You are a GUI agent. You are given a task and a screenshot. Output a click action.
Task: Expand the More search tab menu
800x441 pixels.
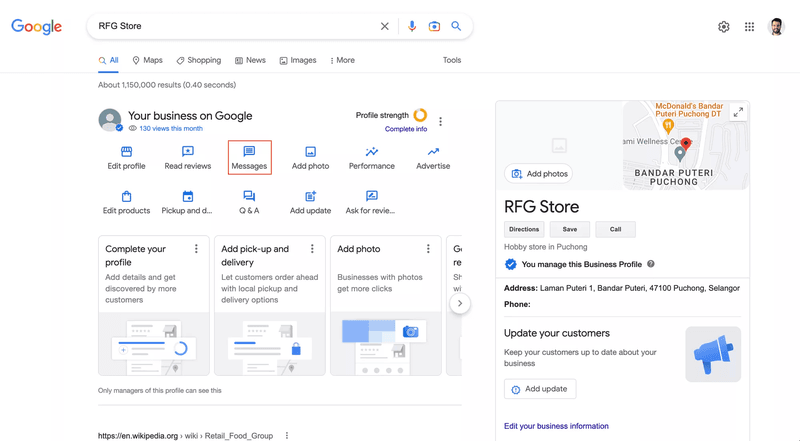coord(342,60)
